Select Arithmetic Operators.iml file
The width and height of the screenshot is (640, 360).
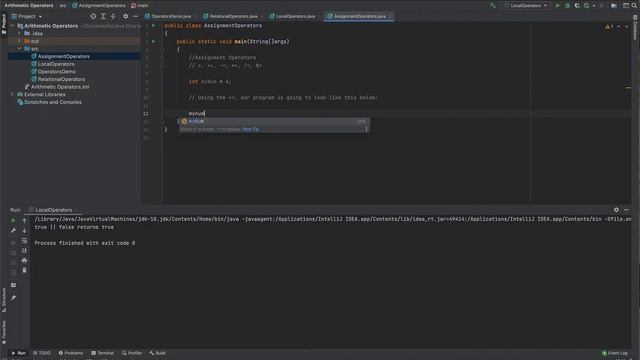60,87
